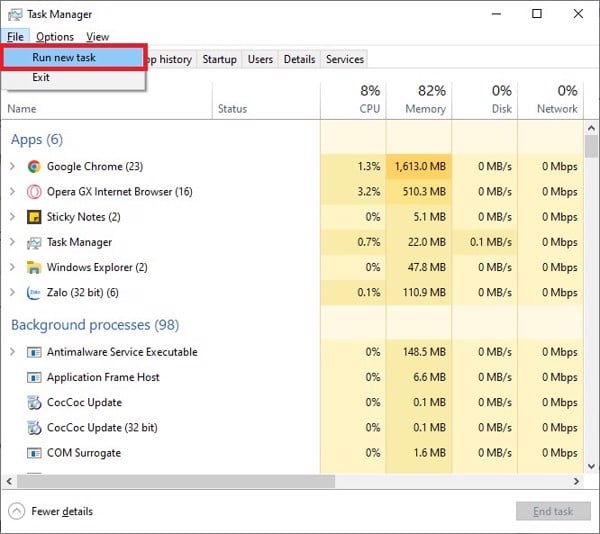Image resolution: width=600 pixels, height=534 pixels.
Task: Click the vertical scrollbar thumb
Action: pyautogui.click(x=591, y=146)
